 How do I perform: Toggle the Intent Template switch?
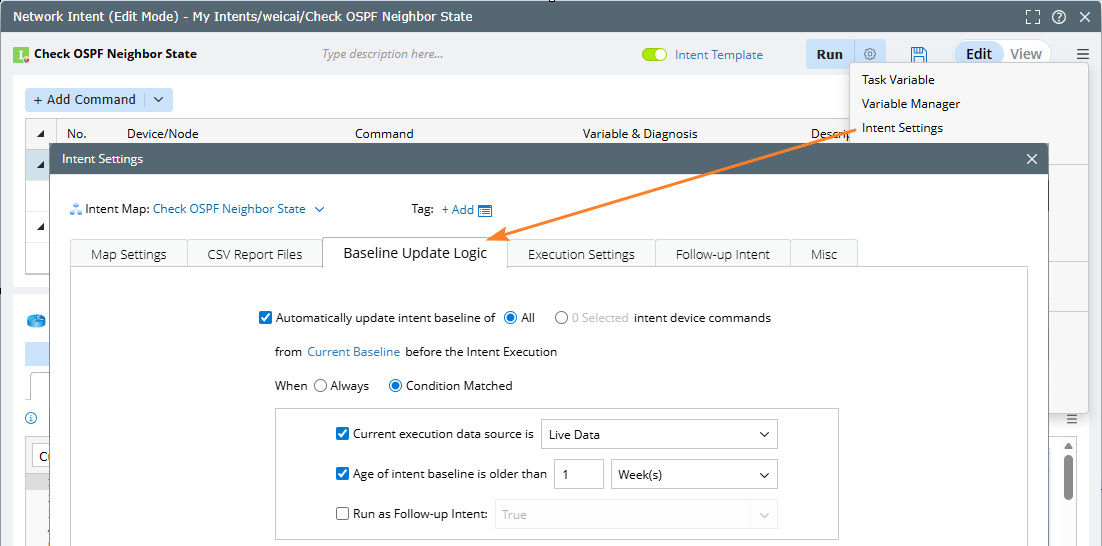[655, 55]
